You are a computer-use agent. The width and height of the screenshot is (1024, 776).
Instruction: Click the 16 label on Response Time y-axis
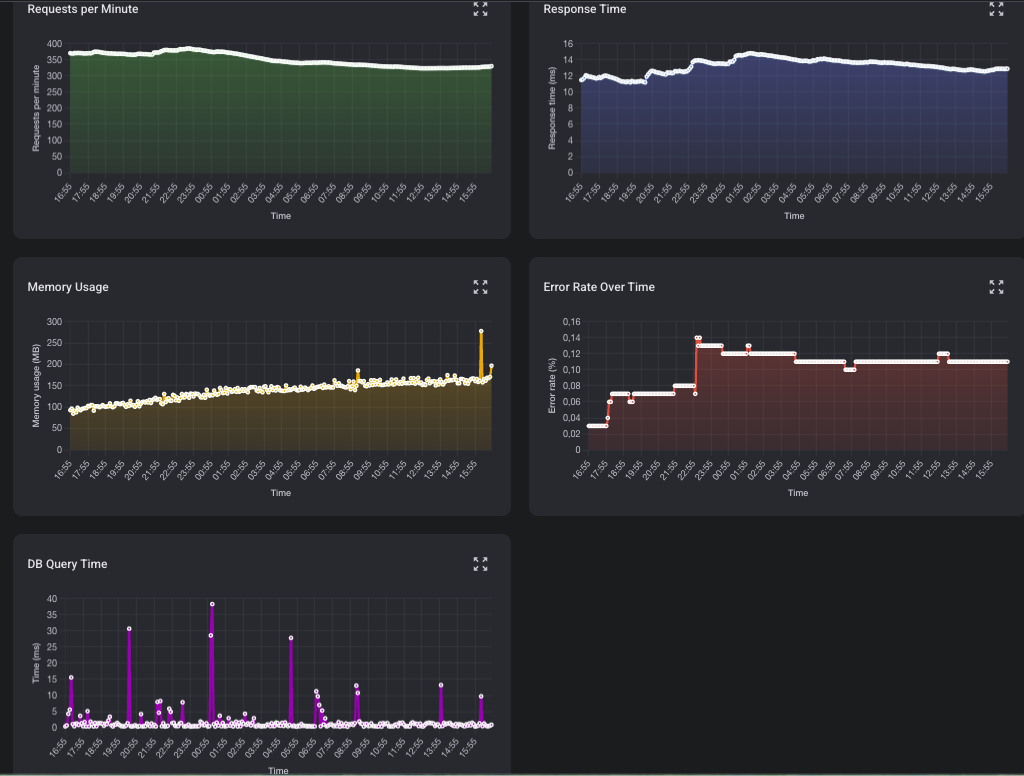pos(568,44)
